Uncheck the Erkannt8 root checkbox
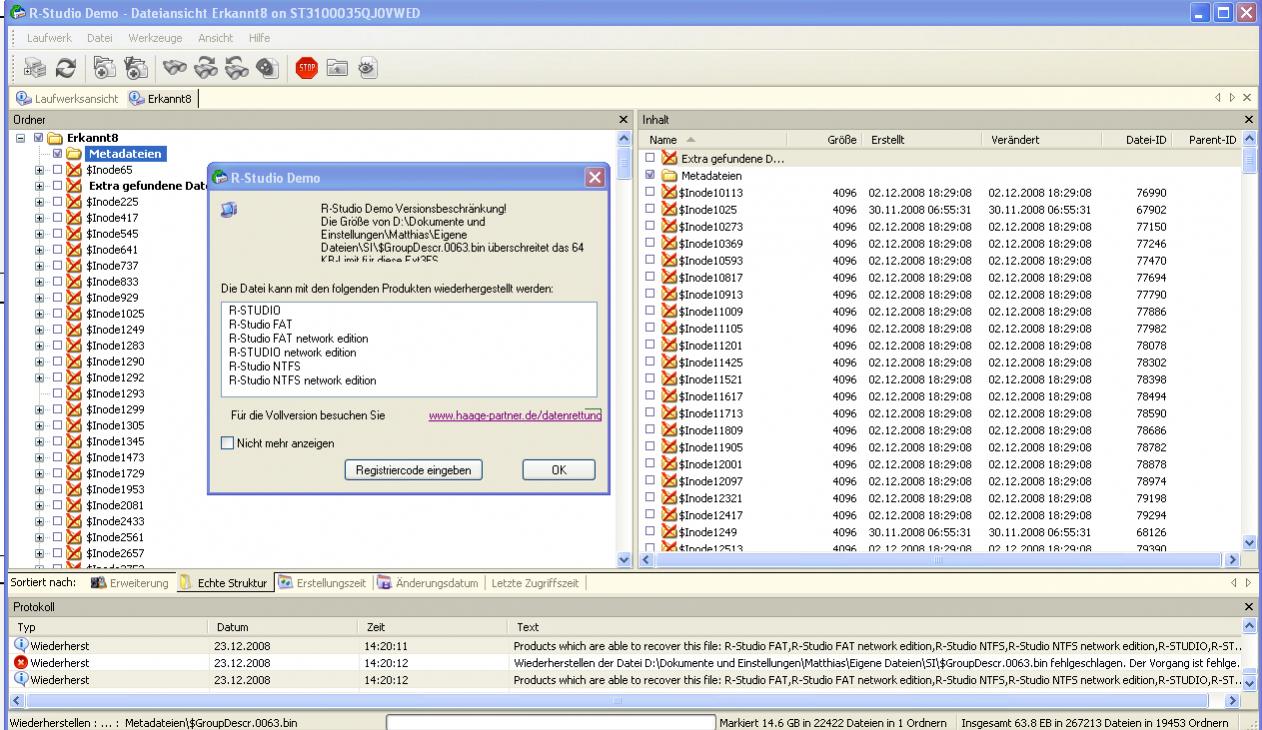The image size is (1262, 730). tap(39, 137)
